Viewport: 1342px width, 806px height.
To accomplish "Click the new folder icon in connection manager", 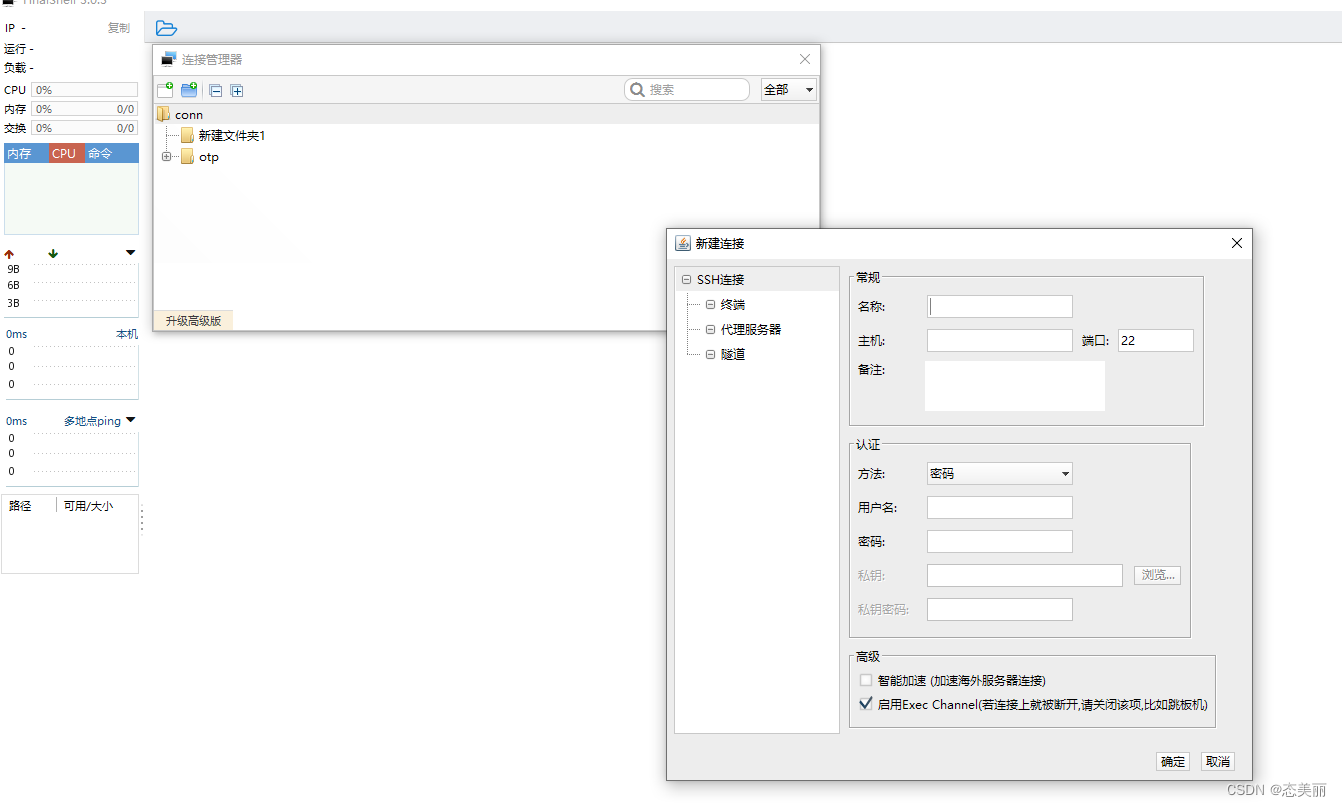I will [189, 90].
